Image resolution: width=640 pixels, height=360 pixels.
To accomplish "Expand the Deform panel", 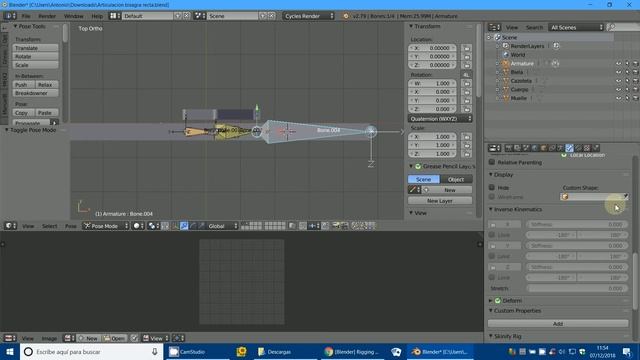I will (x=491, y=300).
